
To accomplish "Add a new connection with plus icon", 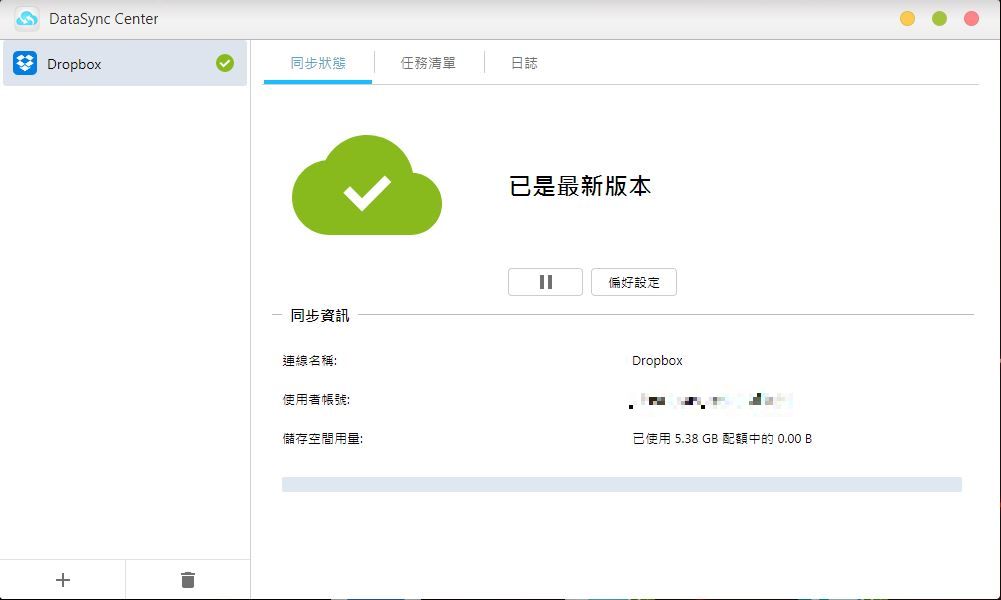I will 63,580.
